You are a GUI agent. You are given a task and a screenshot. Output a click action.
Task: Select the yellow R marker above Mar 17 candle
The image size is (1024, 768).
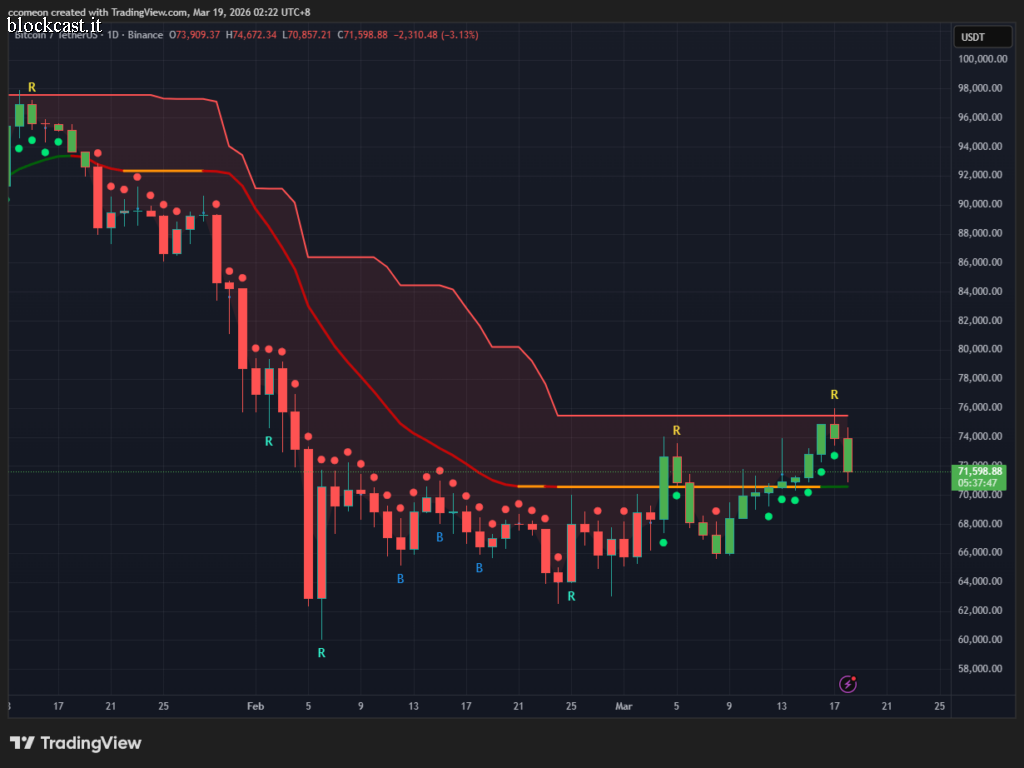(x=834, y=394)
